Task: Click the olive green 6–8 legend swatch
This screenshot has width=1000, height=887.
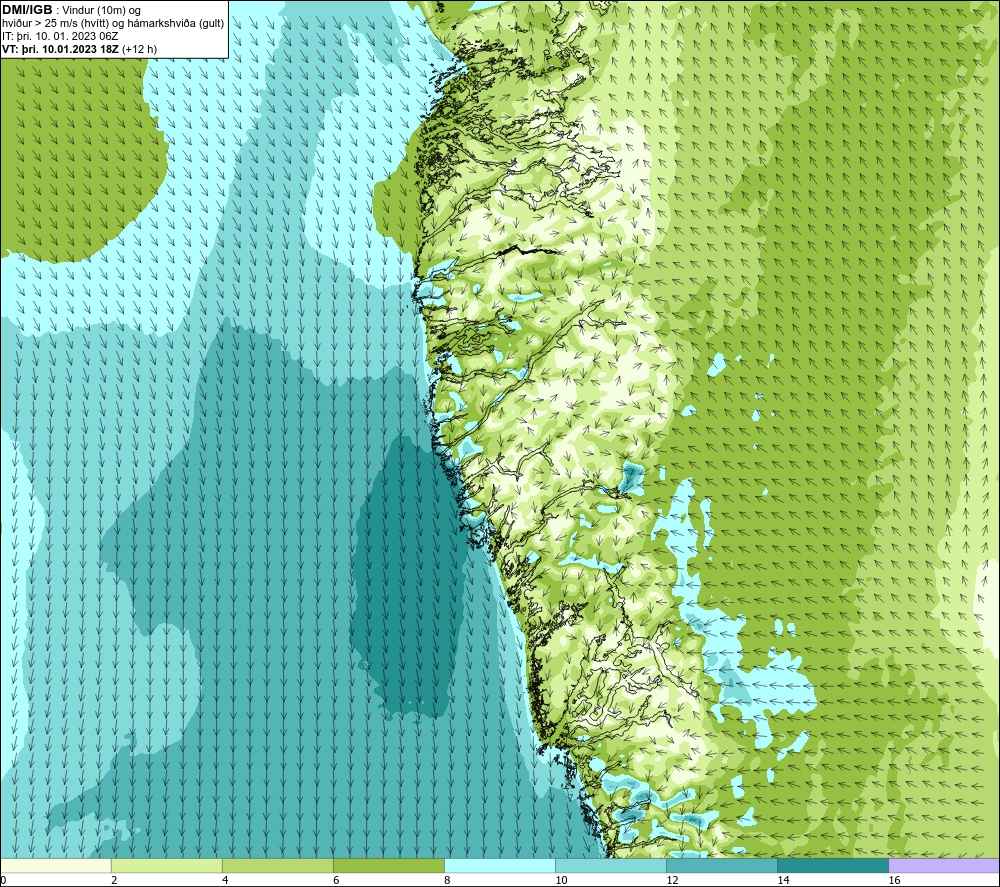Action: point(389,866)
